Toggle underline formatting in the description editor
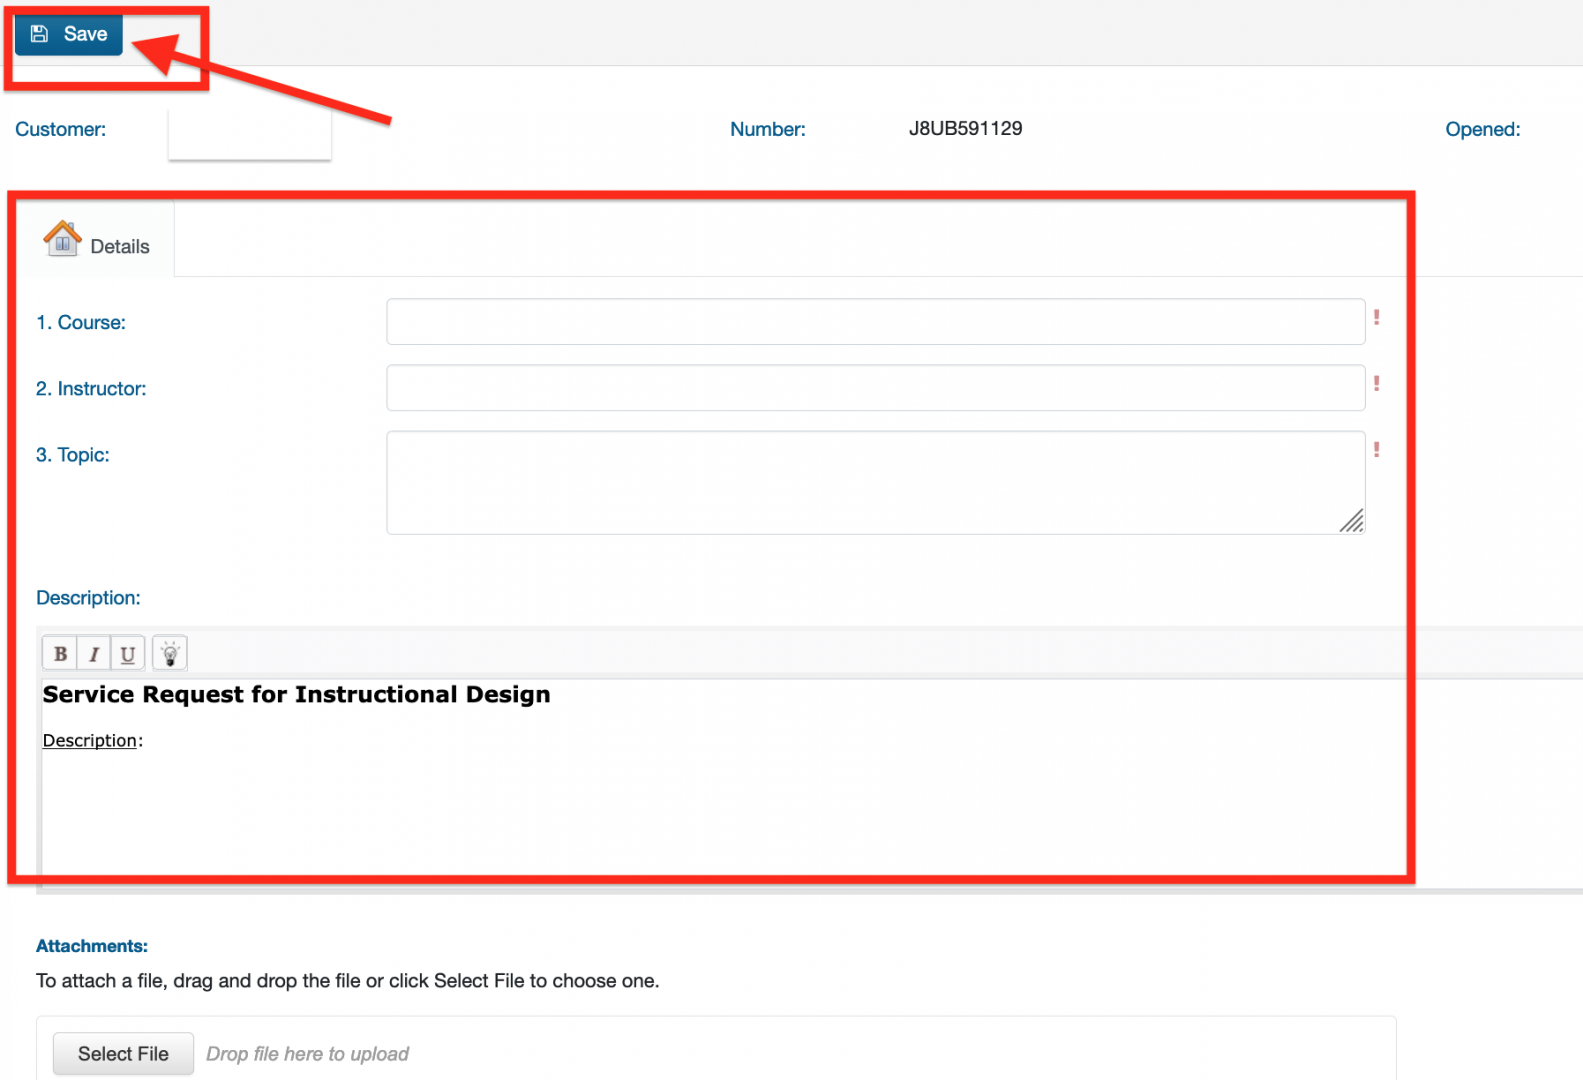Viewport: 1583px width, 1080px height. pos(128,654)
